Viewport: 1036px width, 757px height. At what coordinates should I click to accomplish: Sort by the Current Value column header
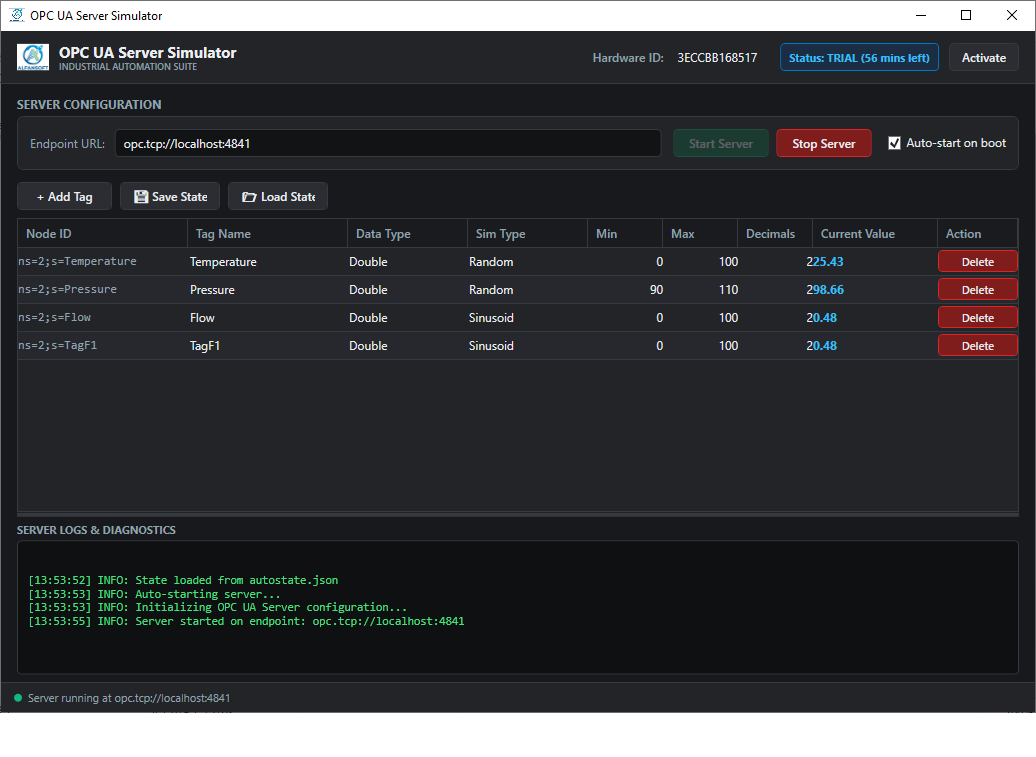[874, 234]
